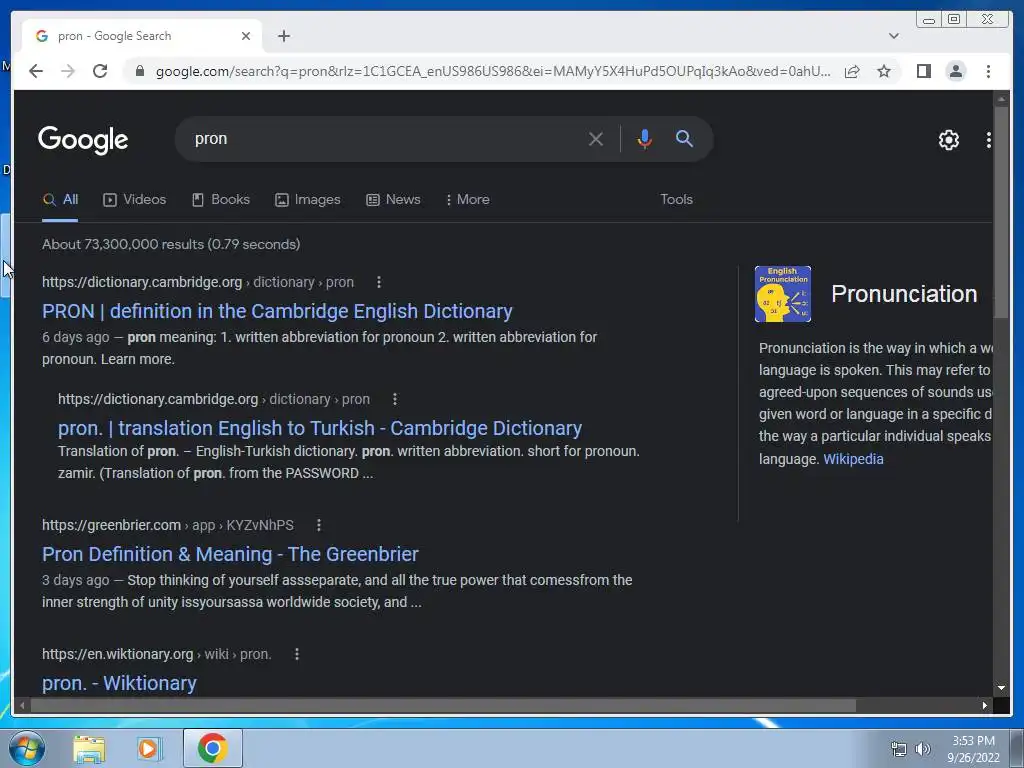Screen dimensions: 1024x768
Task: Open more options for Turkish translation result
Action: [394, 399]
